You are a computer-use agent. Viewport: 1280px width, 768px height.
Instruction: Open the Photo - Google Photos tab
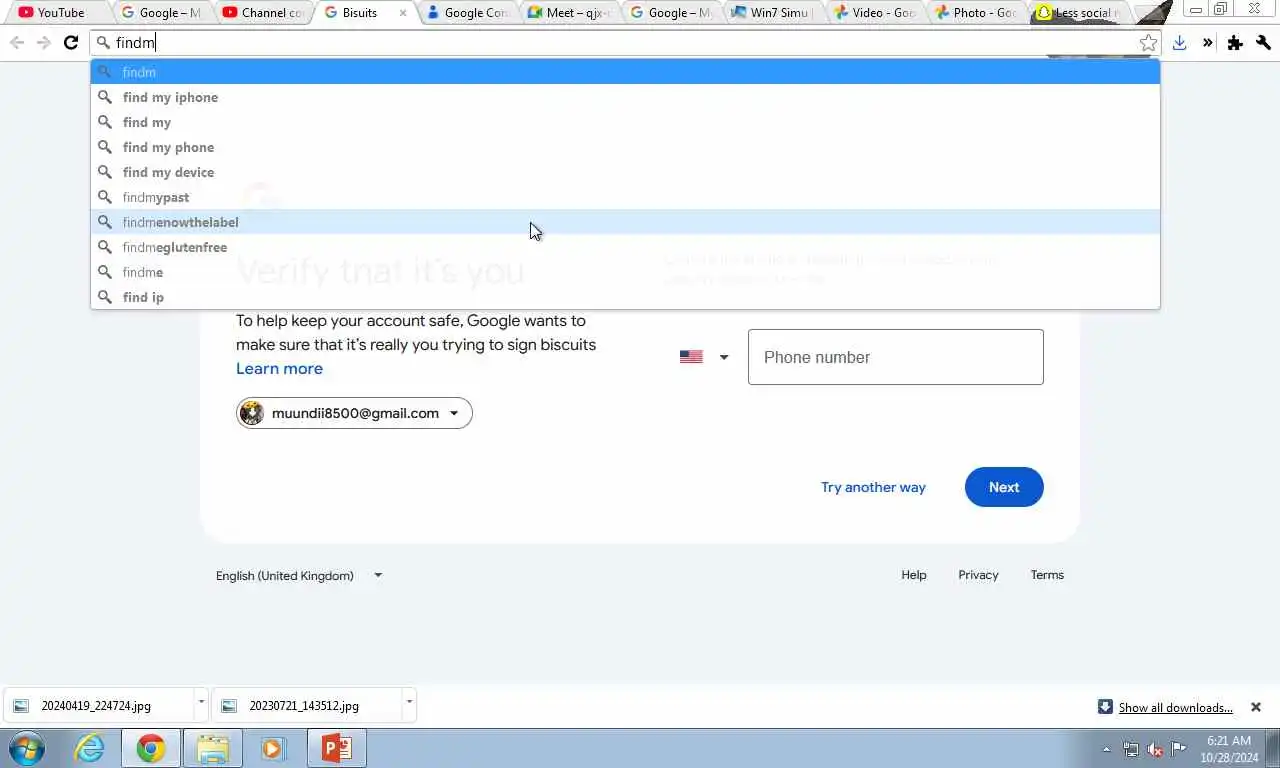pos(976,13)
